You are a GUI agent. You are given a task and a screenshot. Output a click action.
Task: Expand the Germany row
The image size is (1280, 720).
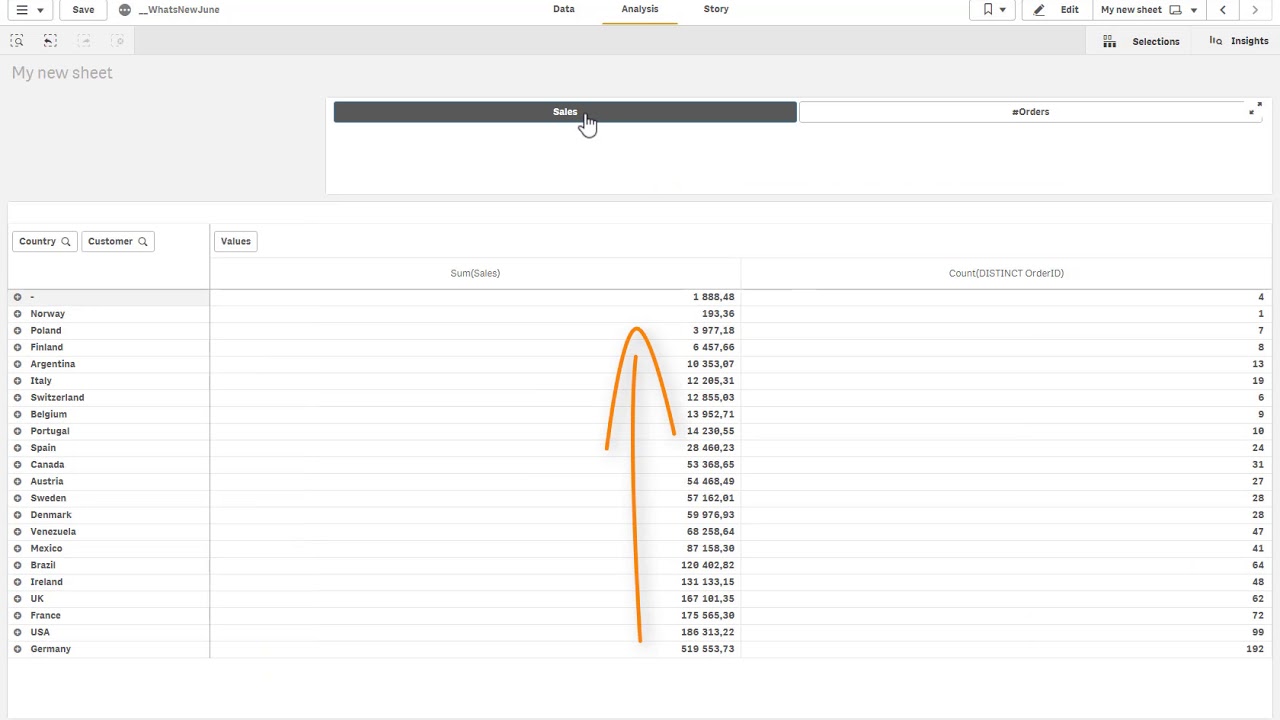pyautogui.click(x=17, y=649)
